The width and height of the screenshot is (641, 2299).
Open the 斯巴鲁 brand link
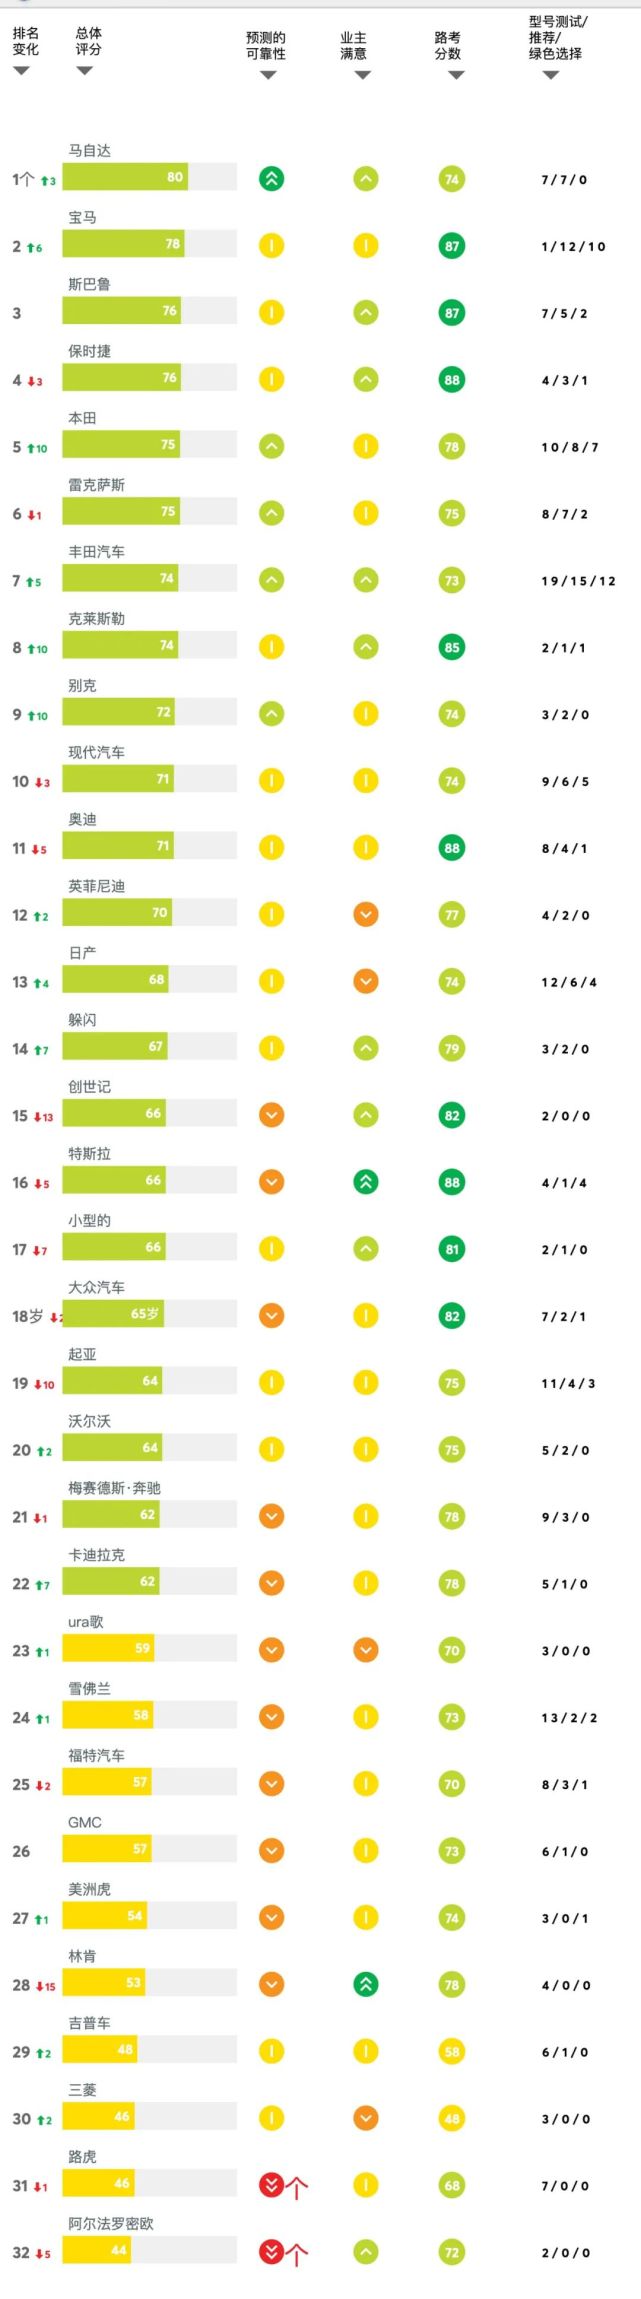[x=89, y=284]
